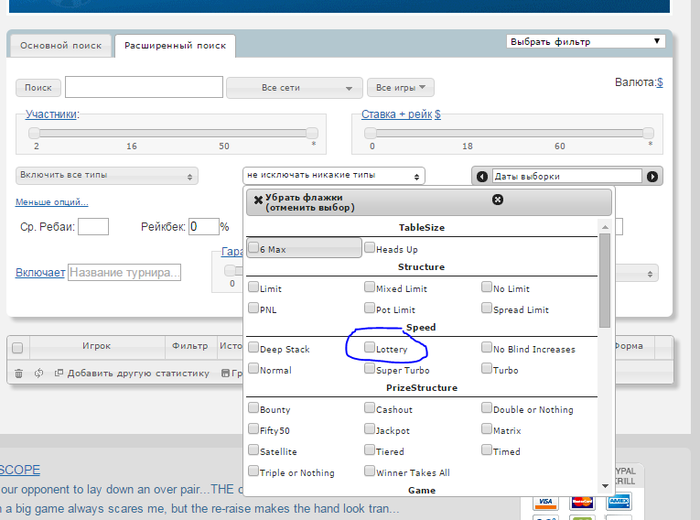Check the 6 Max checkbox
The width and height of the screenshot is (700, 520).
point(254,247)
